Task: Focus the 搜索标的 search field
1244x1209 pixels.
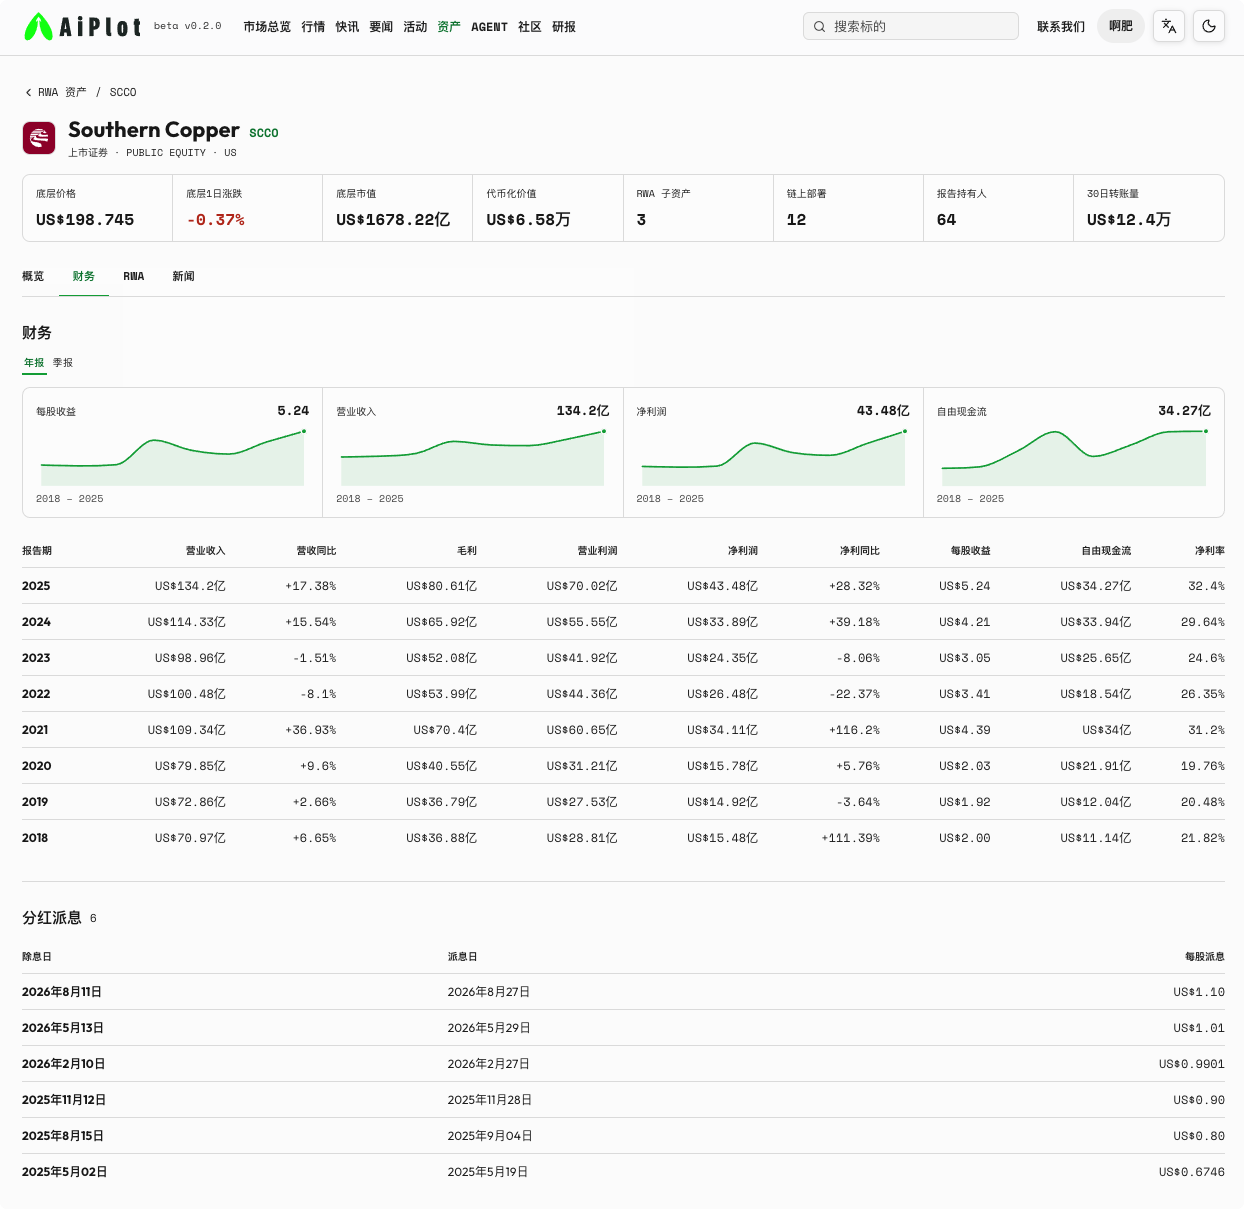Action: click(x=911, y=26)
